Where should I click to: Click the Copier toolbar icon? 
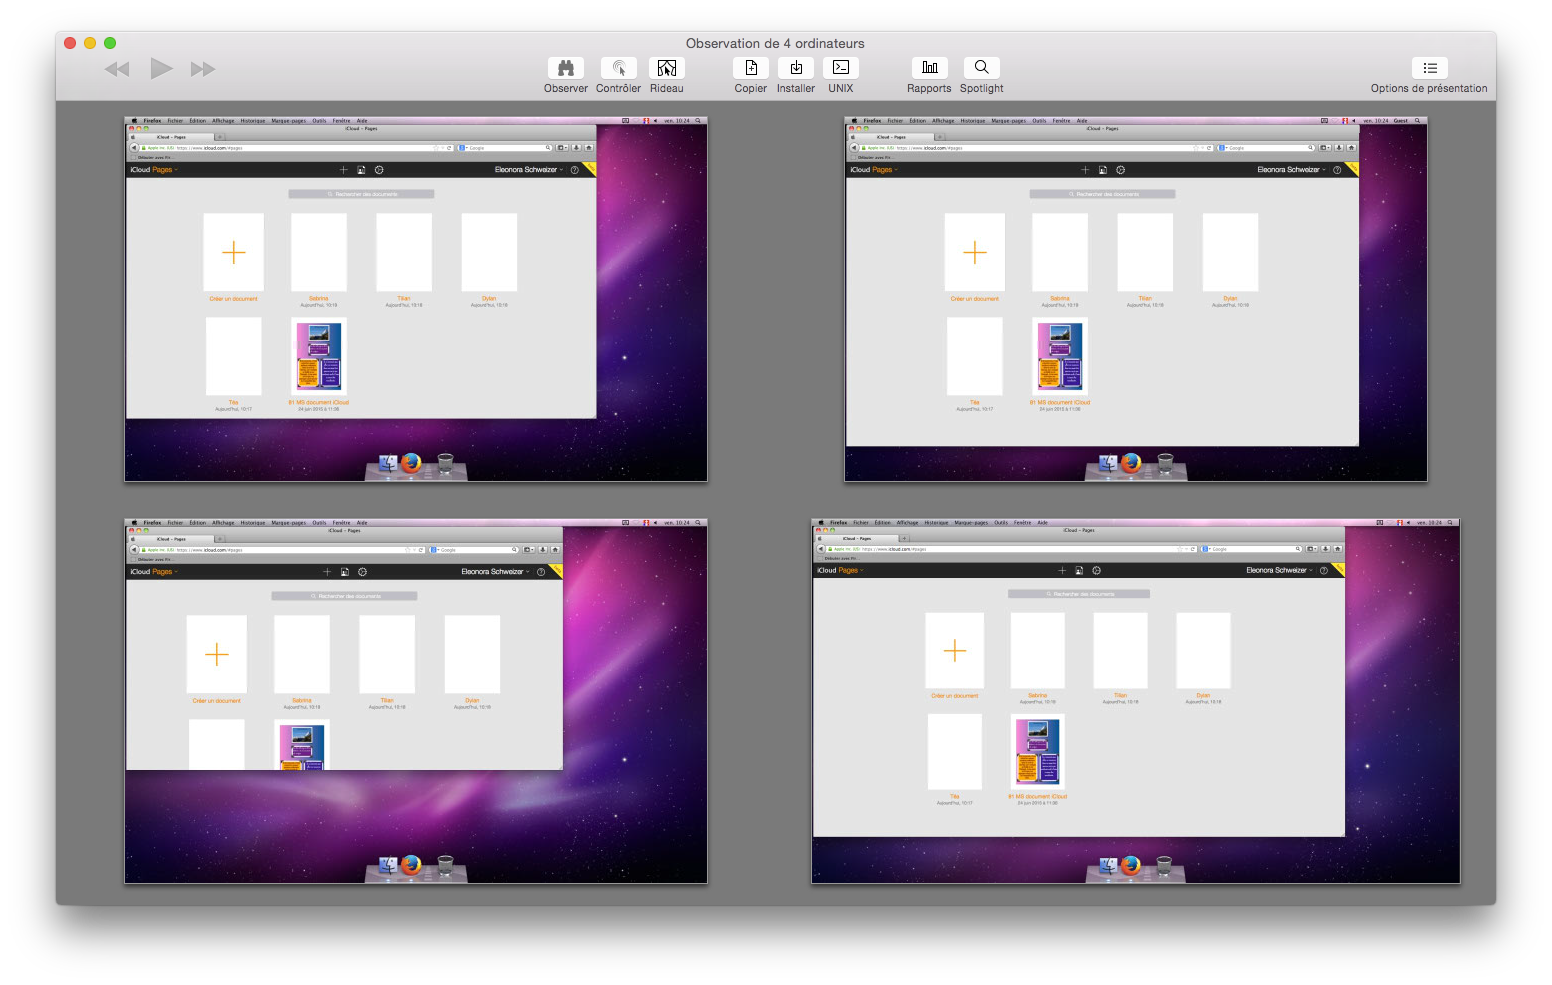(x=750, y=68)
